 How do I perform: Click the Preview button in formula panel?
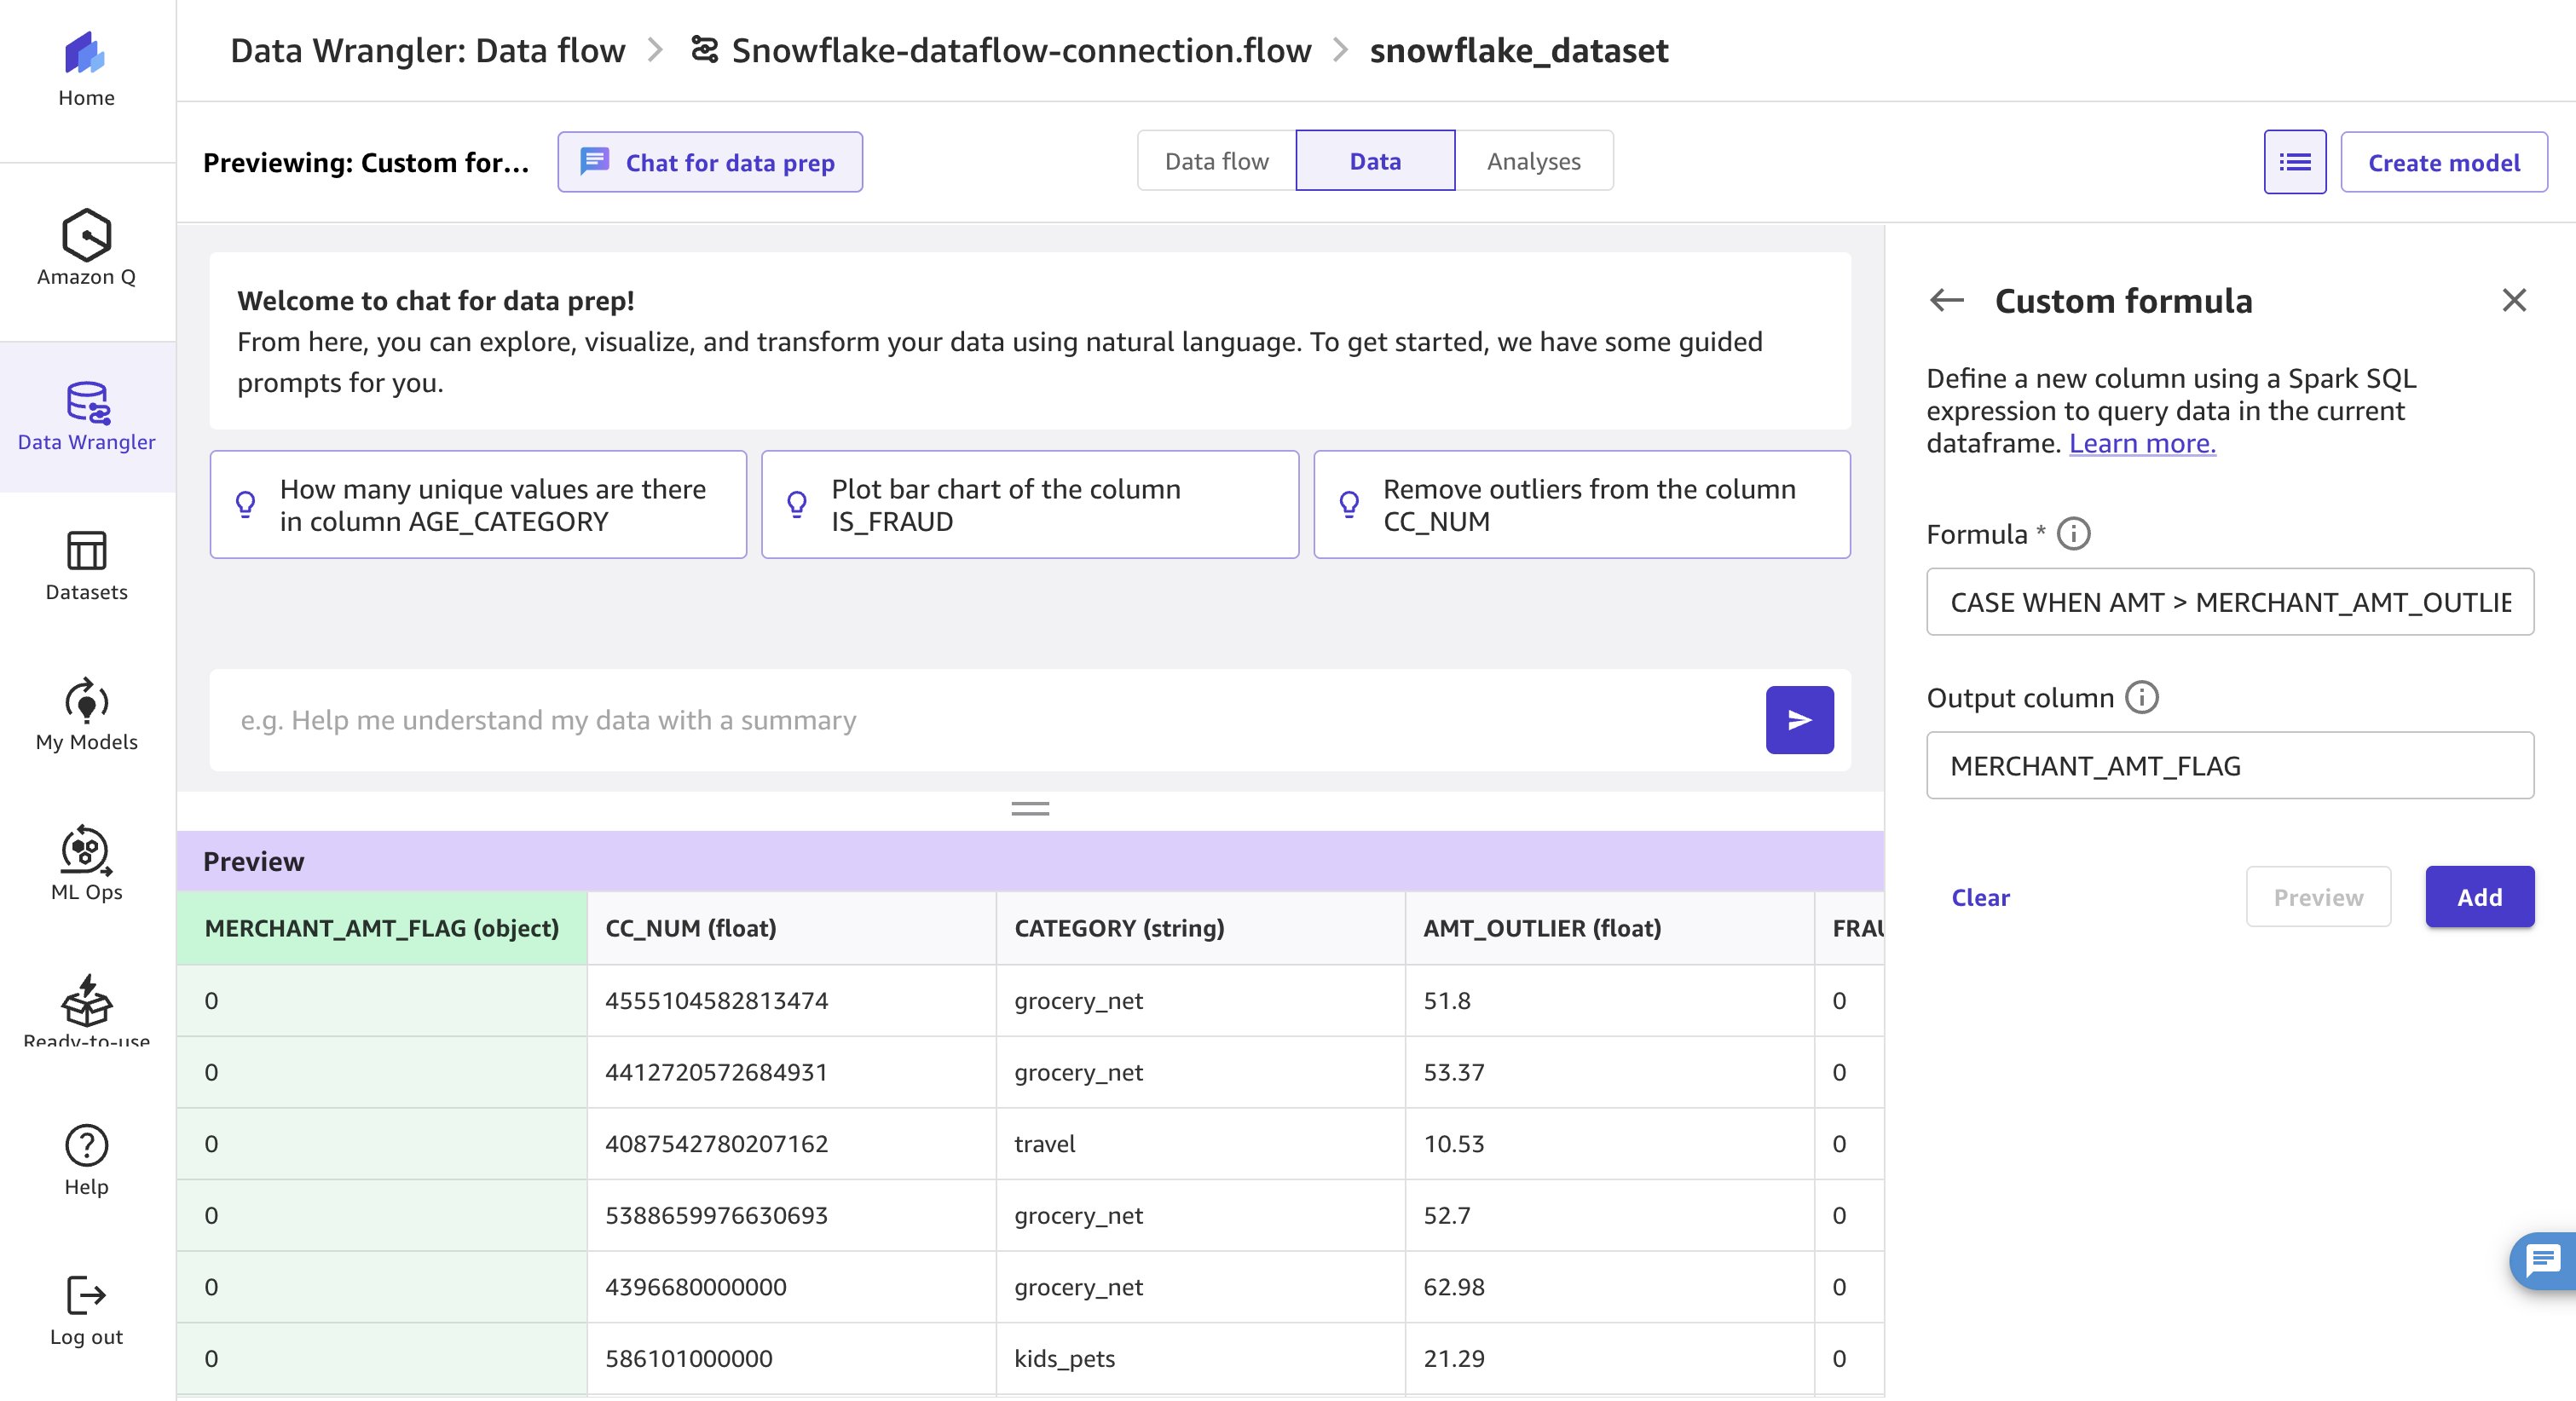click(2318, 897)
